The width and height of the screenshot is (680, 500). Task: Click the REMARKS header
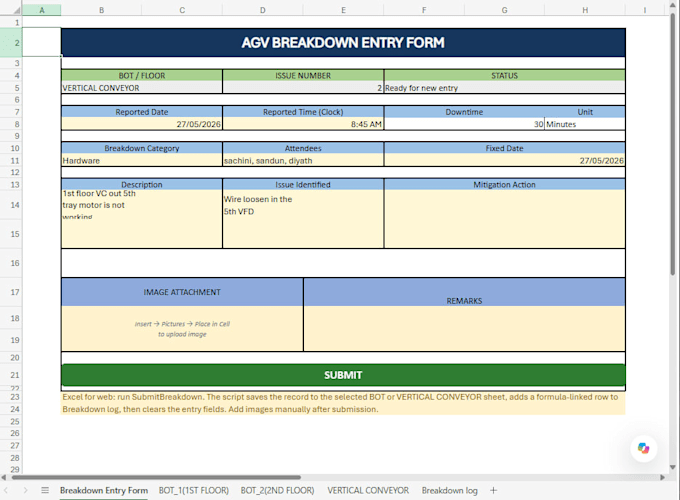(464, 292)
